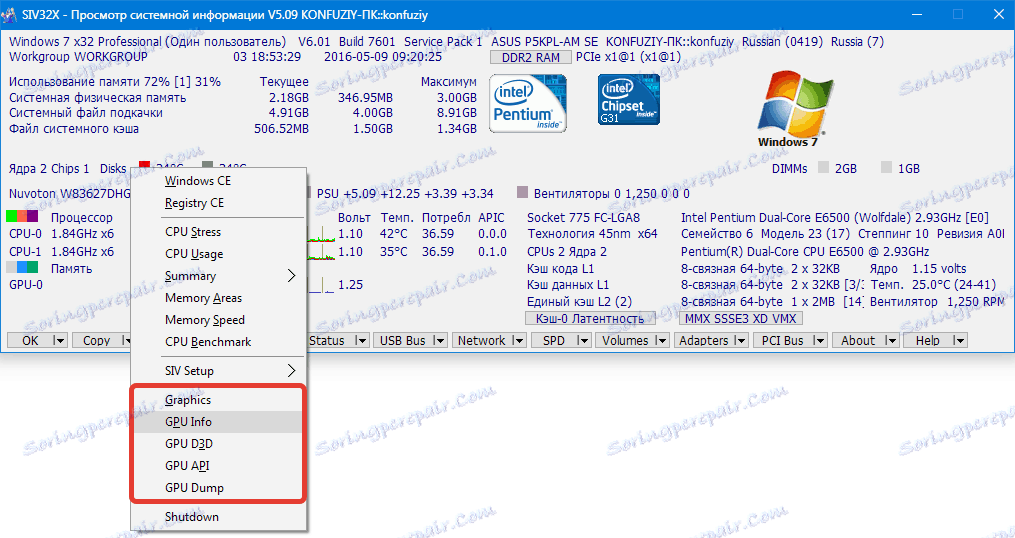
Task: Open GPU API from the menu
Action: point(218,466)
